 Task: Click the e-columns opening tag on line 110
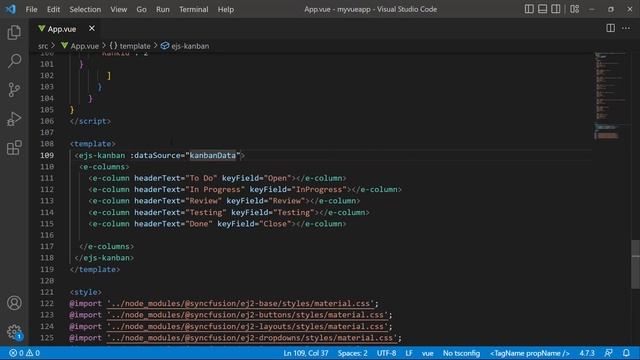point(104,167)
